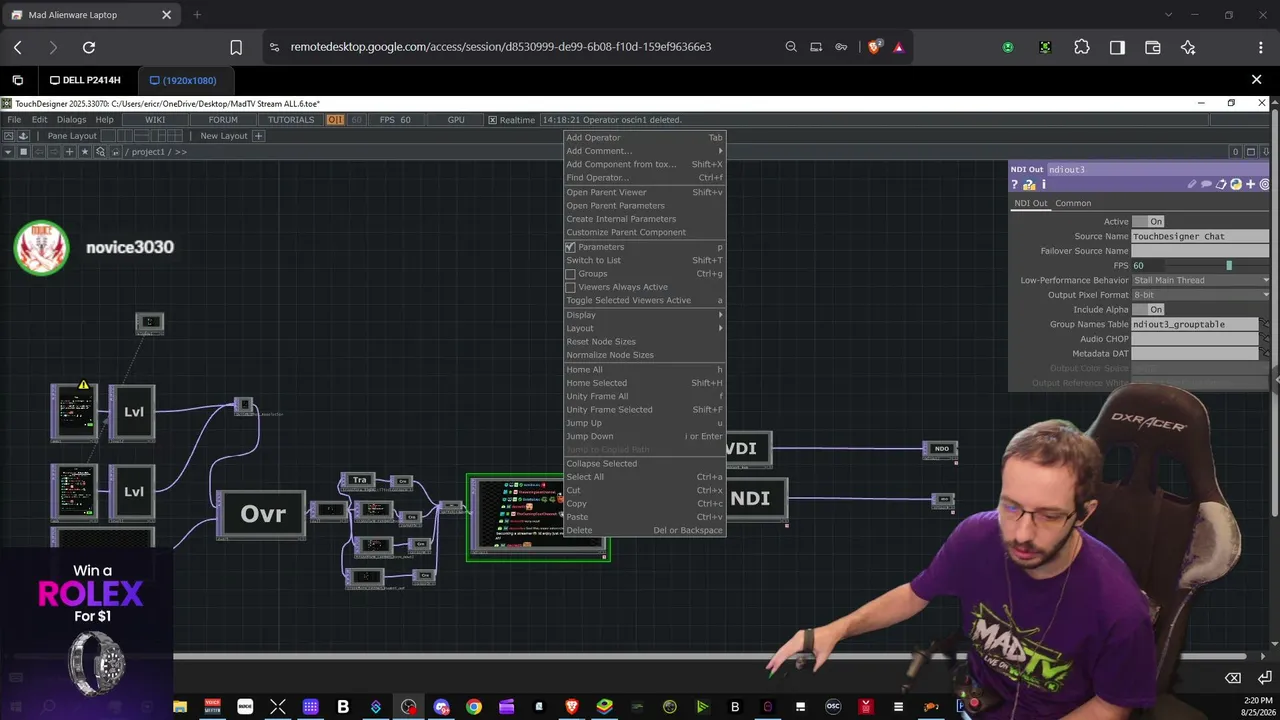Viewport: 1280px width, 720px height.
Task: Click the TUTORIALS button
Action: [291, 120]
